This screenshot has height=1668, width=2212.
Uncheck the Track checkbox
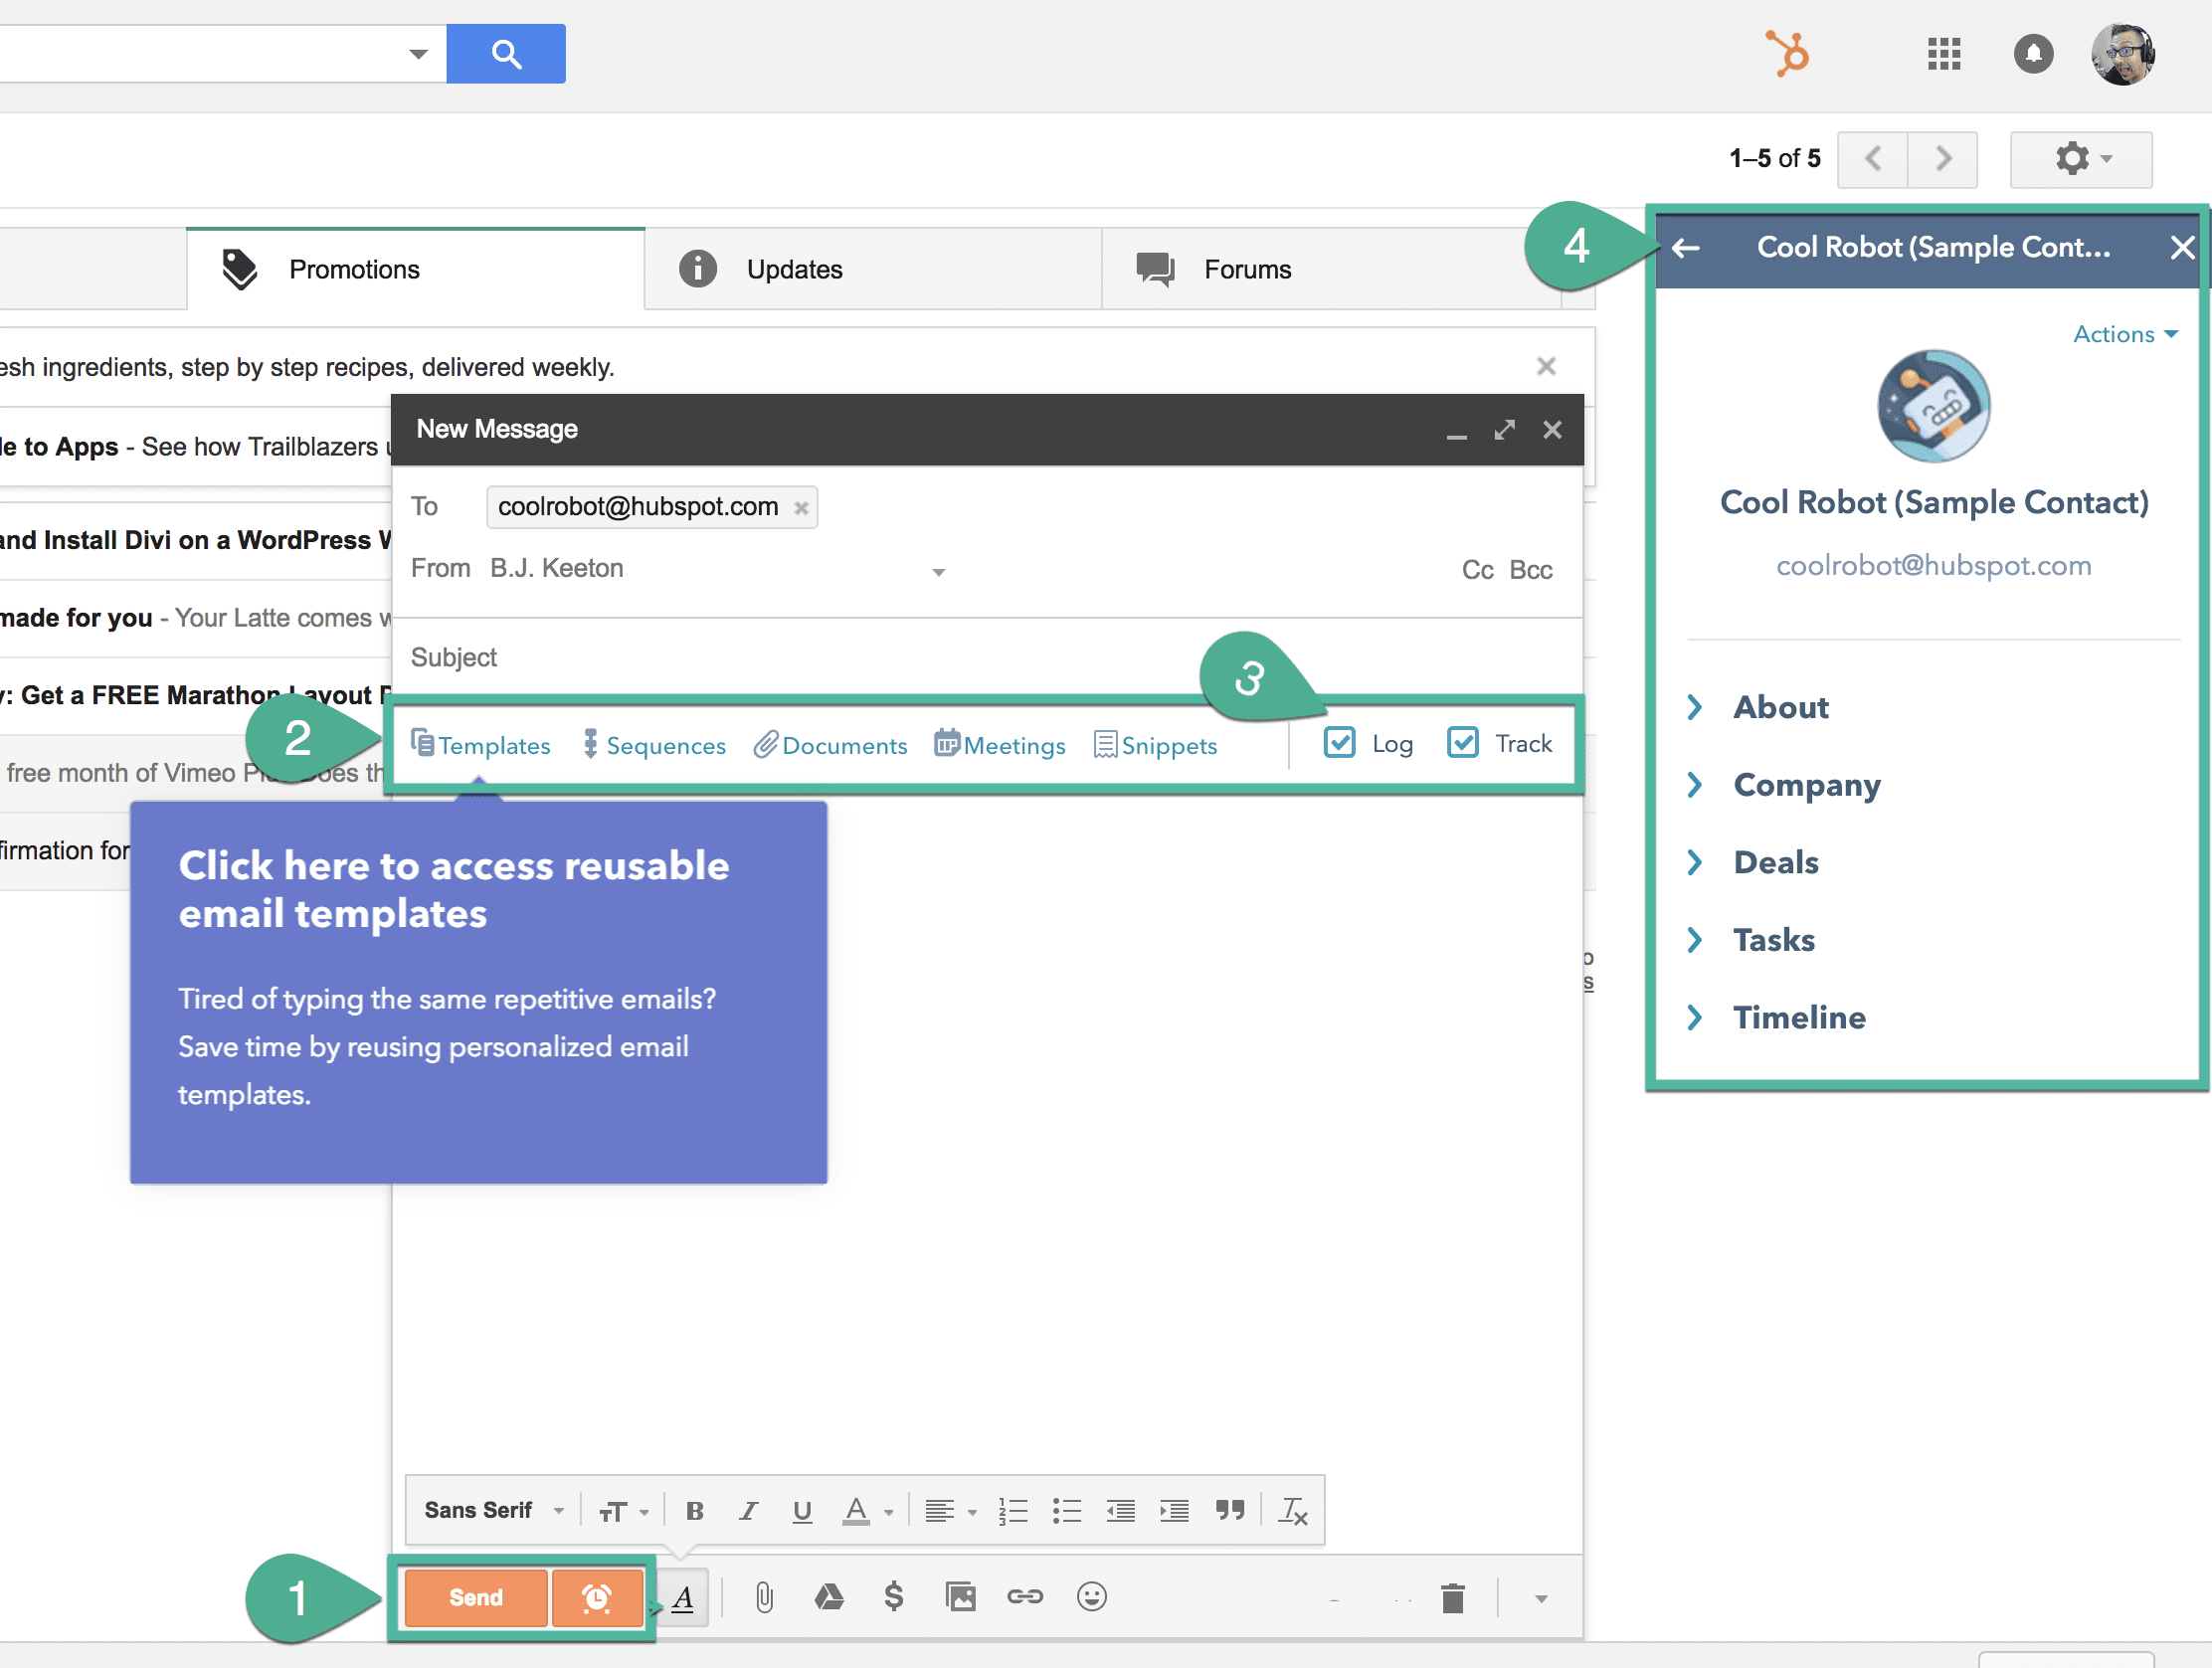point(1462,743)
